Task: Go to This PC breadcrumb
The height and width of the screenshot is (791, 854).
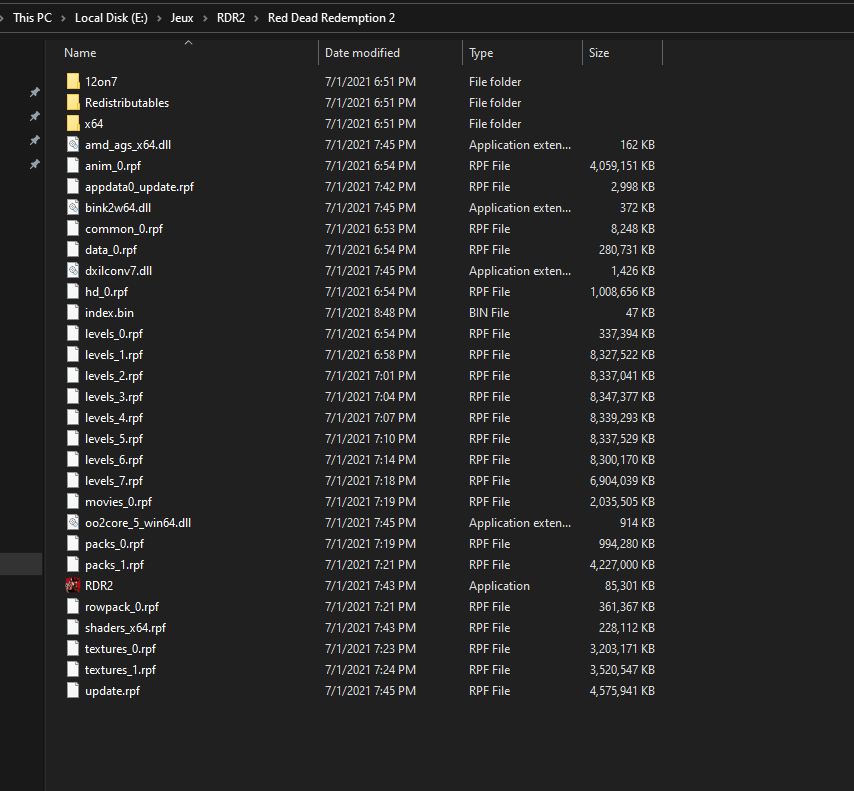Action: [x=32, y=18]
